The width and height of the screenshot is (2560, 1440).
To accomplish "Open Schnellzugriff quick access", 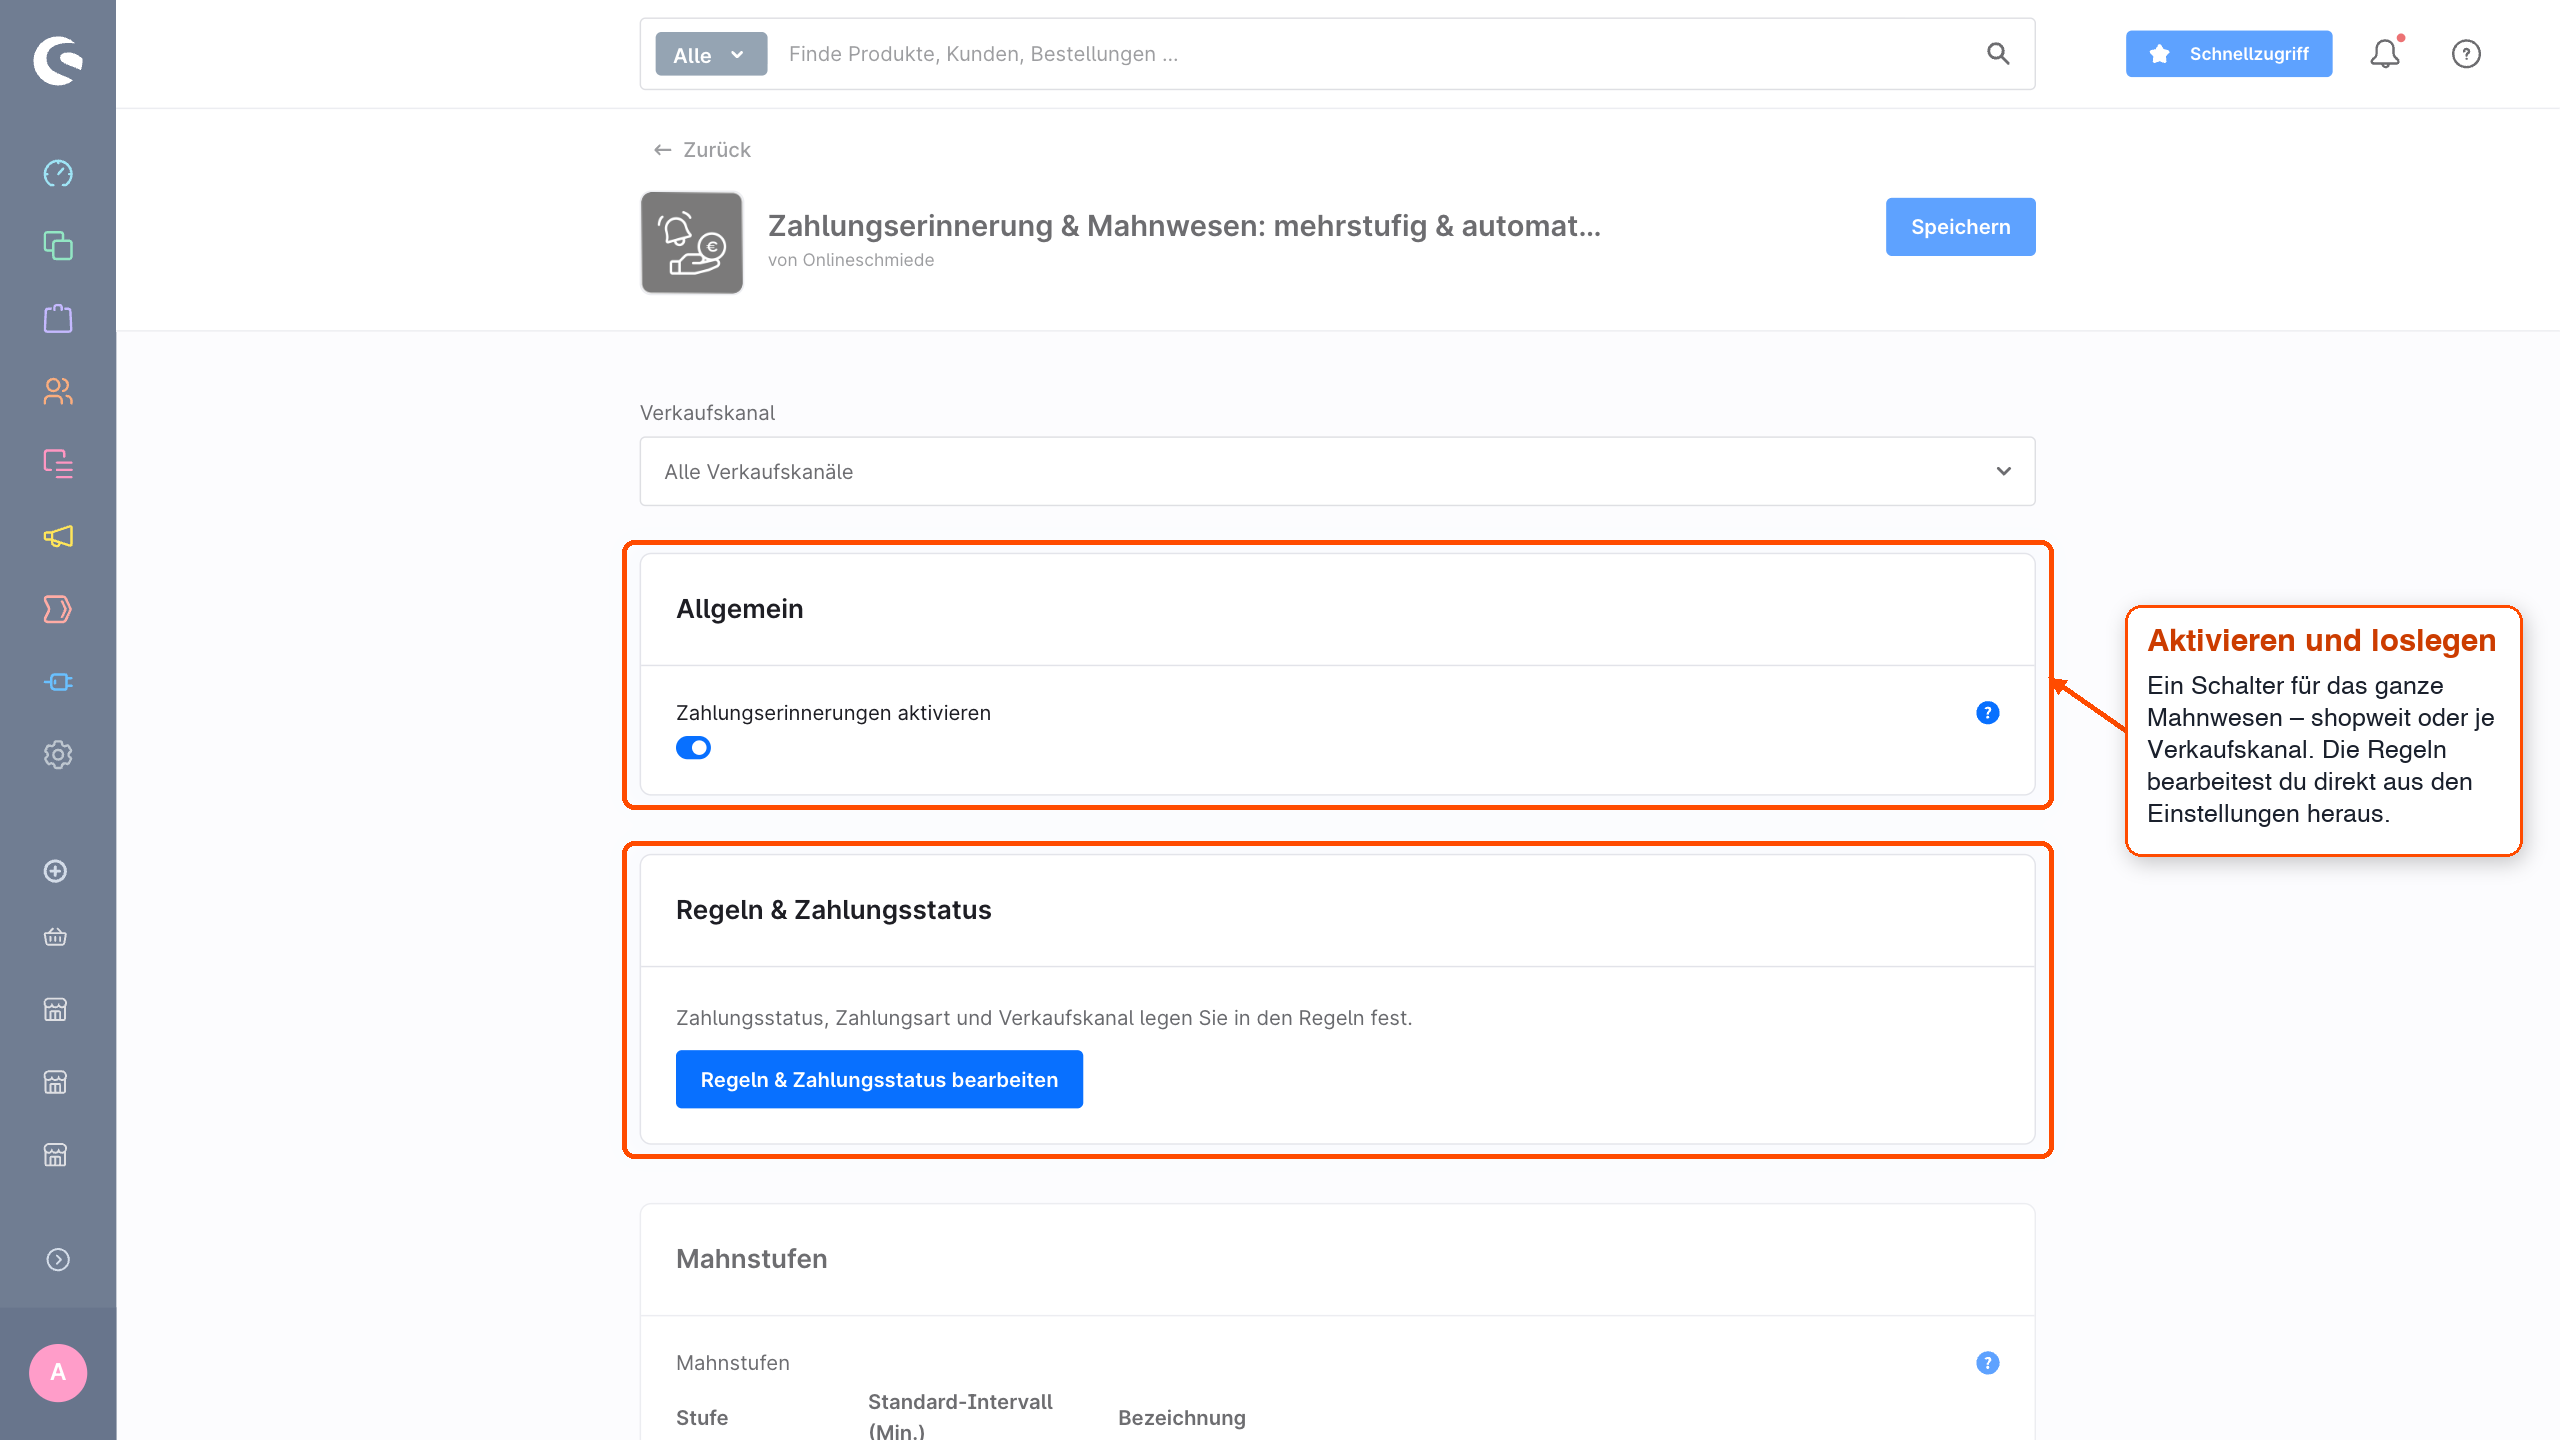I will coord(2229,54).
